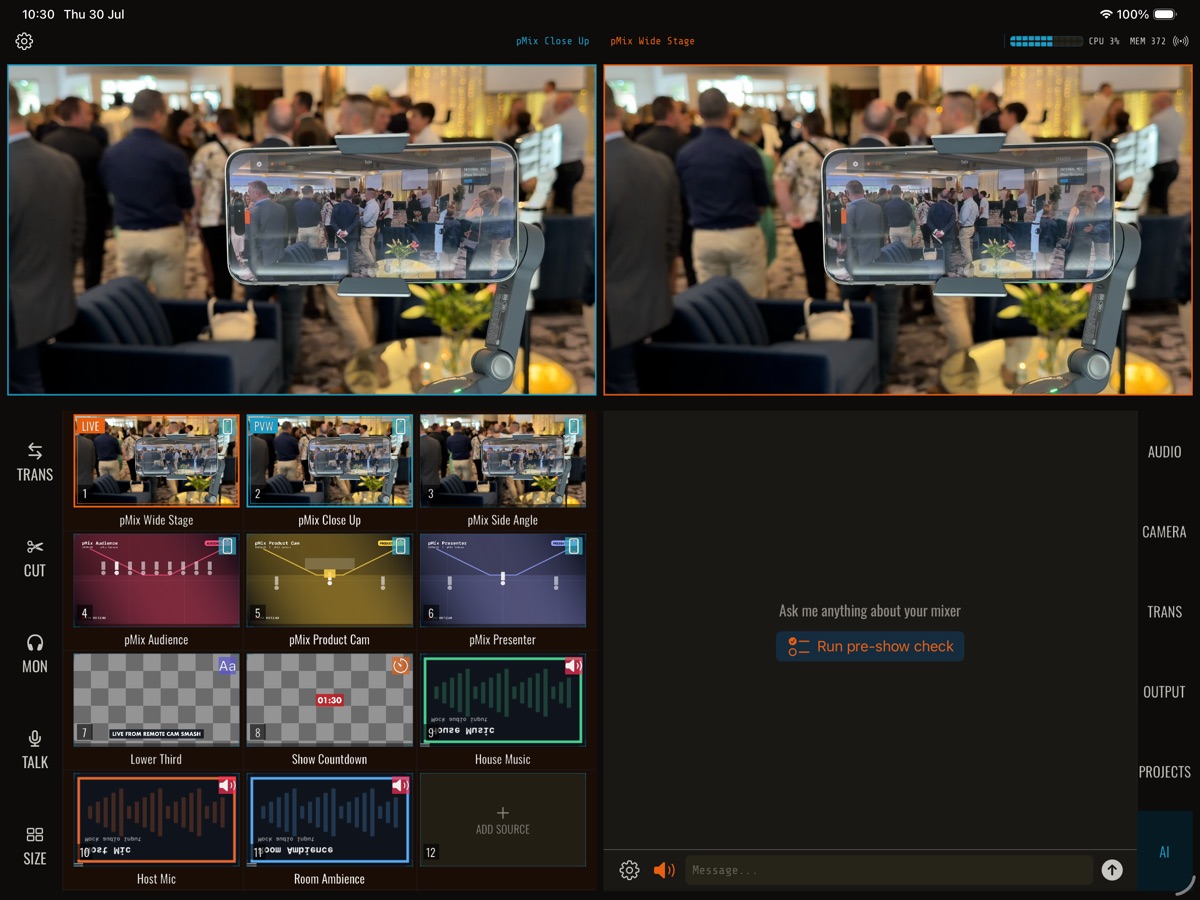
Task: Click the clock showing 10:30
Action: (38, 15)
